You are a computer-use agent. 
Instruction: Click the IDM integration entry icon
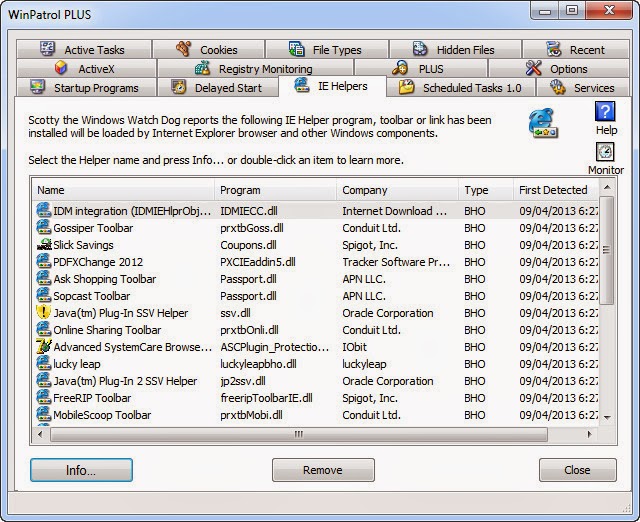coord(44,211)
